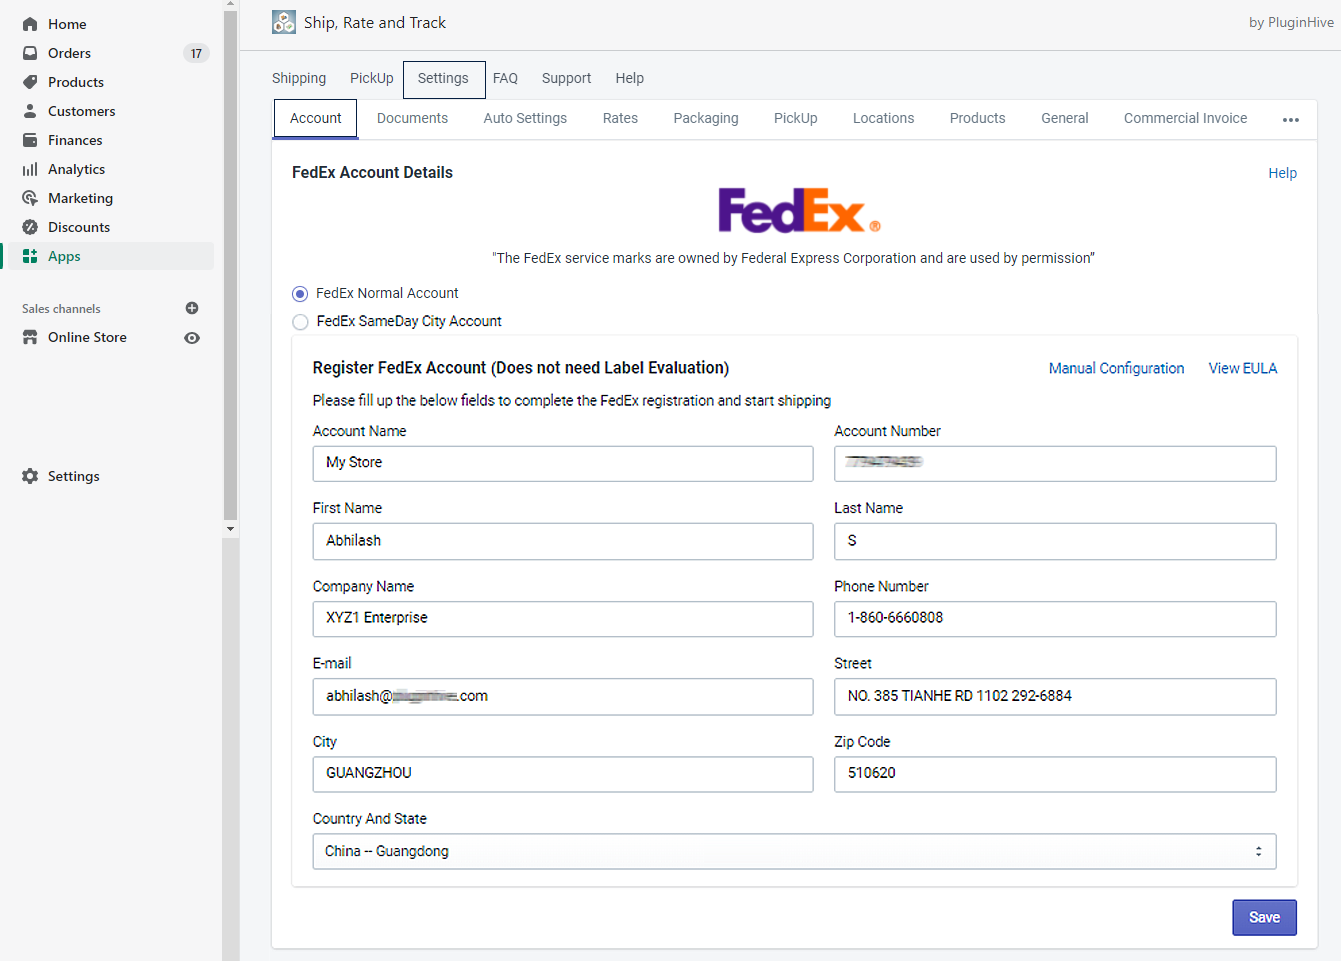Click the Orders count badge 17
Viewport: 1341px width, 961px height.
click(x=196, y=53)
